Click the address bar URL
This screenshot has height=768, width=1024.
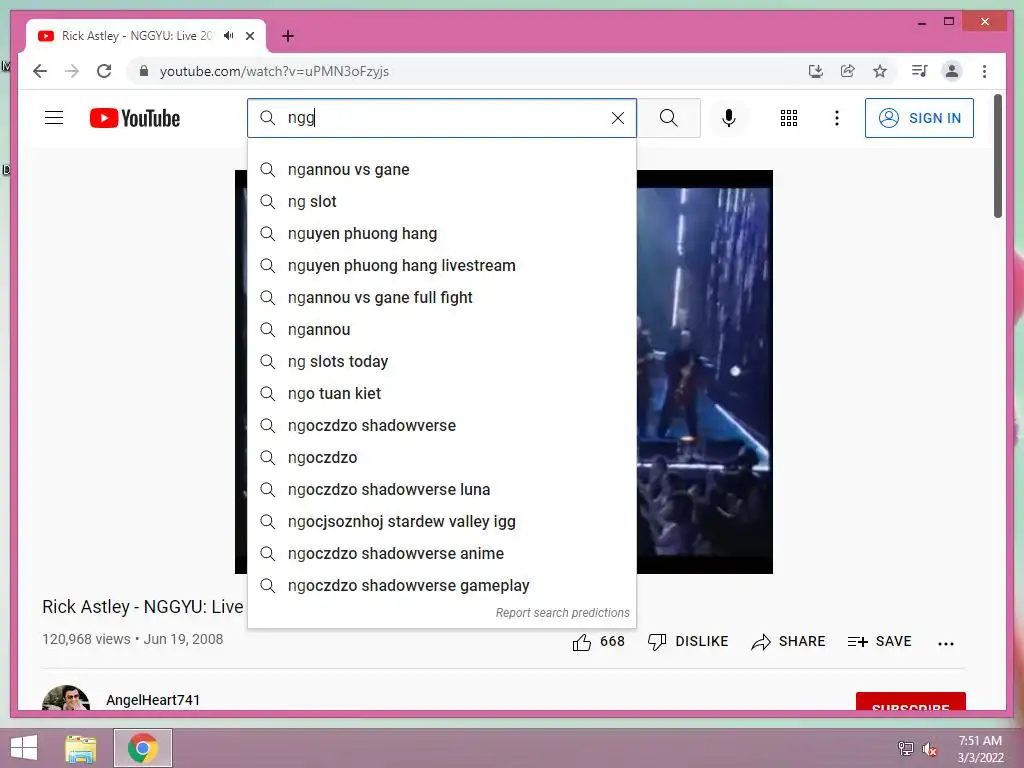(274, 71)
